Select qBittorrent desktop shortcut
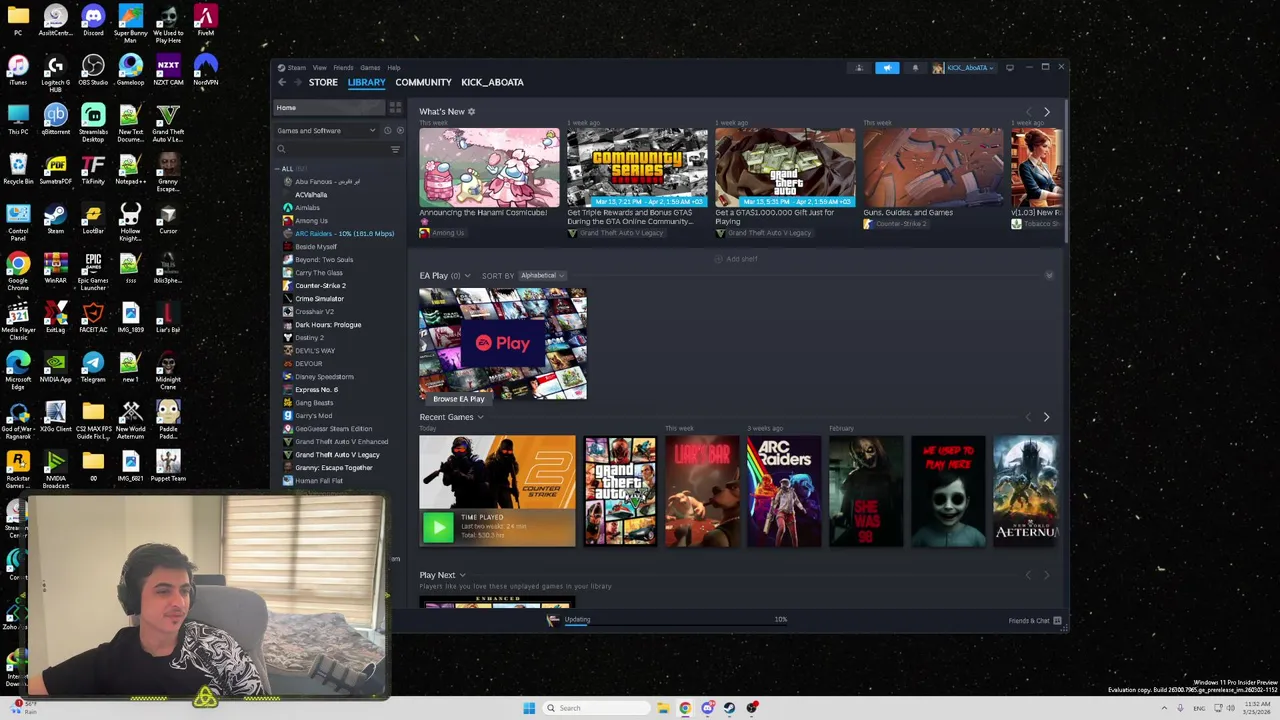 tap(56, 120)
